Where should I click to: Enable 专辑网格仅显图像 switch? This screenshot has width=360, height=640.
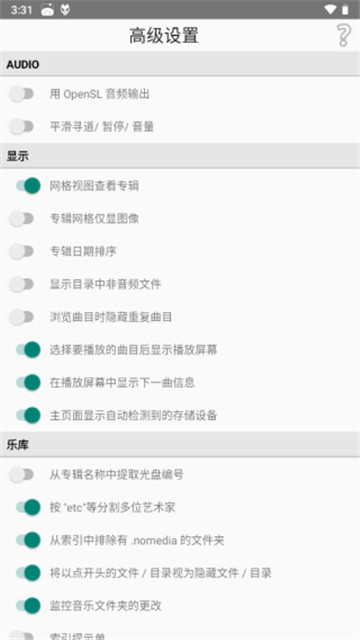point(22,218)
